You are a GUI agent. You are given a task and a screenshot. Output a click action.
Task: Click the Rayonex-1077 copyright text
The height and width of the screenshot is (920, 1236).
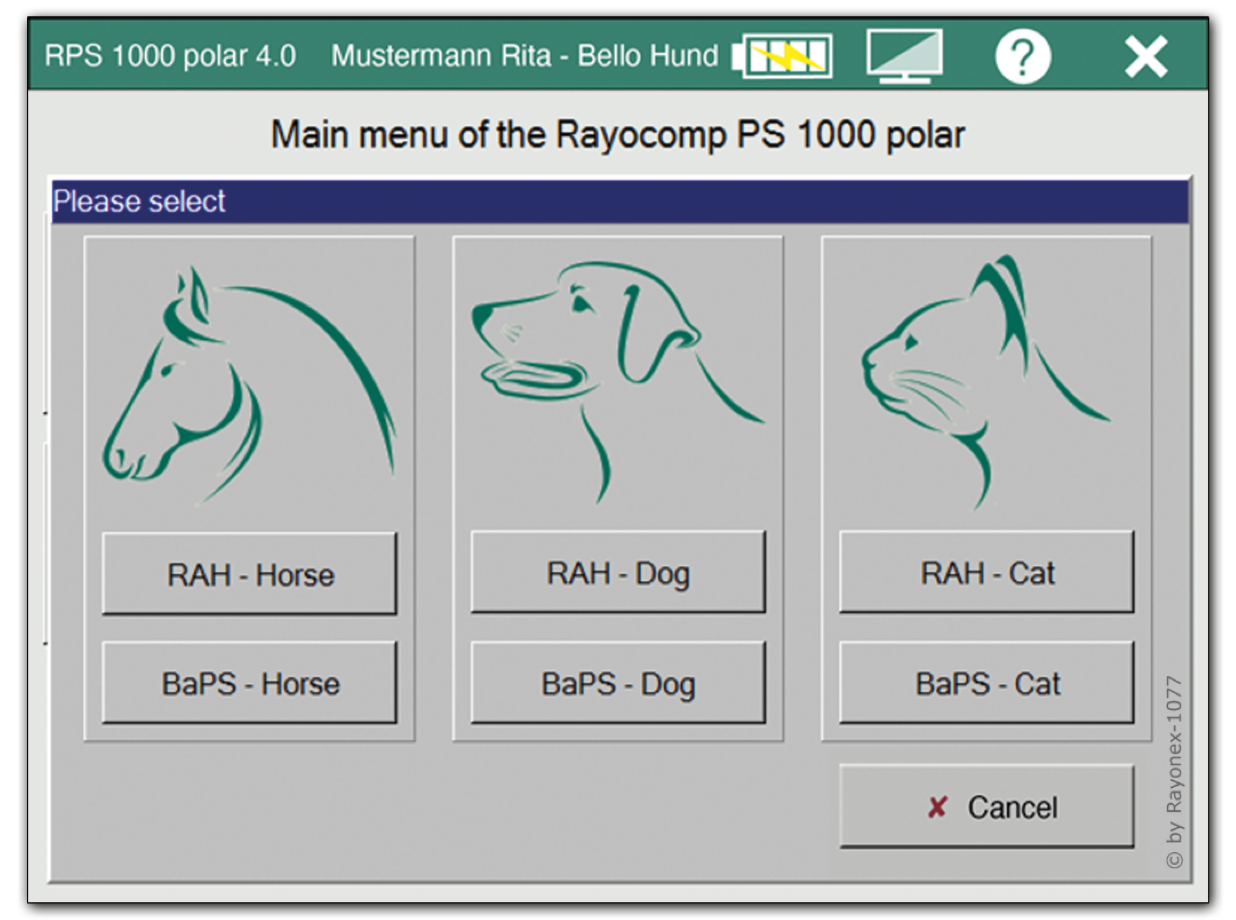click(x=1174, y=772)
